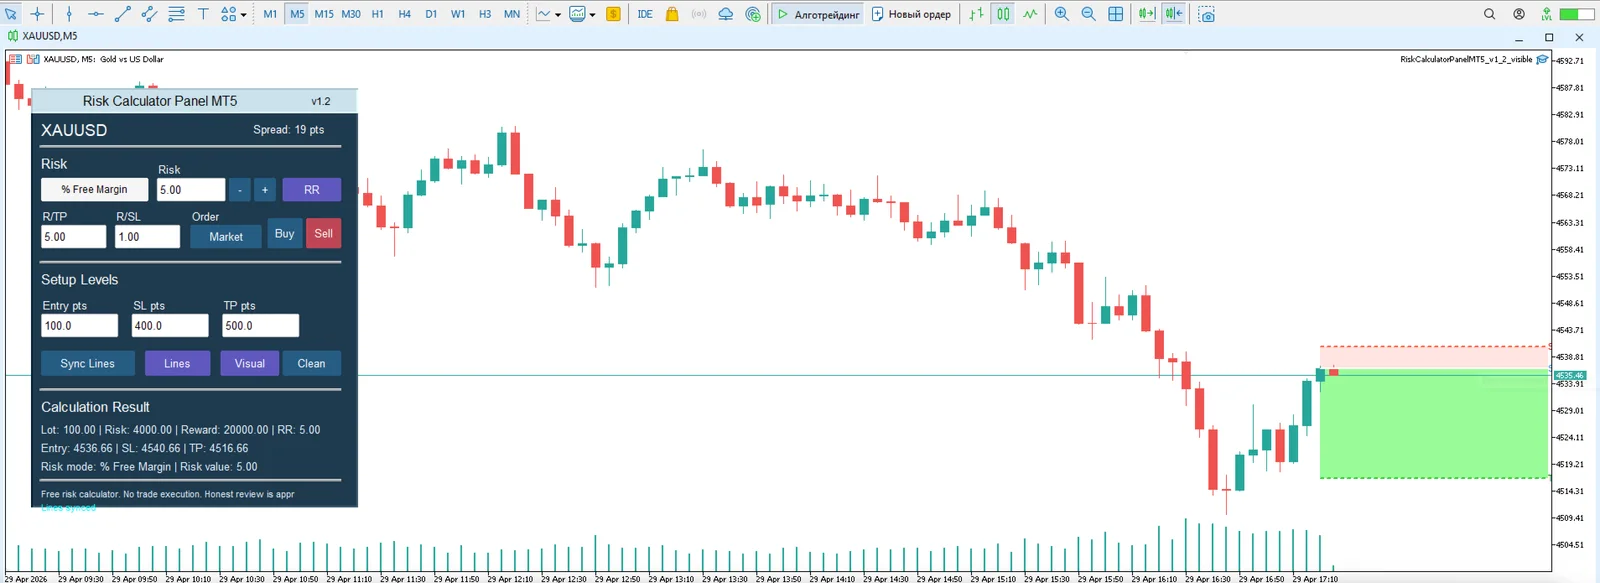Edit the R/SL input field
The height and width of the screenshot is (583, 1600).
click(147, 237)
